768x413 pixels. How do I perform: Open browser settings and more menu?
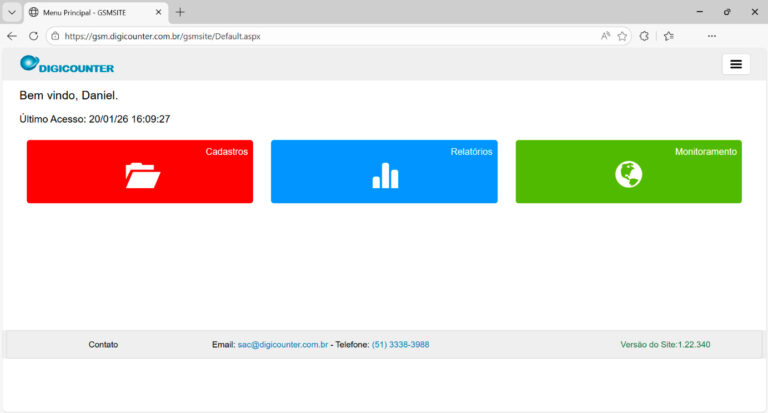pyautogui.click(x=711, y=35)
